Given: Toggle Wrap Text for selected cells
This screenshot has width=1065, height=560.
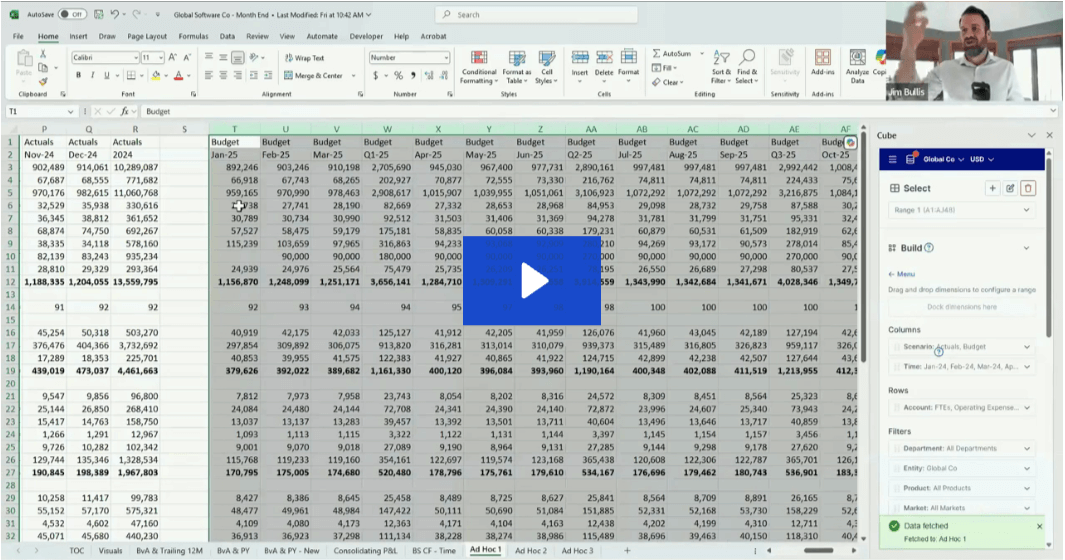Looking at the screenshot, I should tap(304, 58).
